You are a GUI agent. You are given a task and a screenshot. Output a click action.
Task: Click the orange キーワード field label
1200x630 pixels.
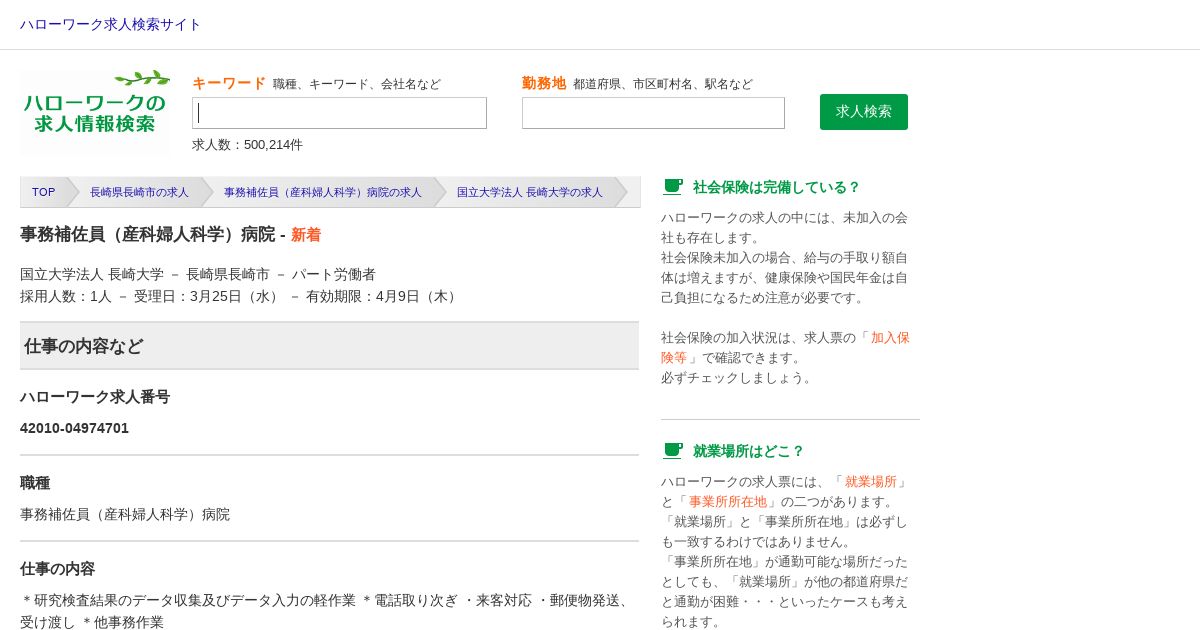coord(229,83)
